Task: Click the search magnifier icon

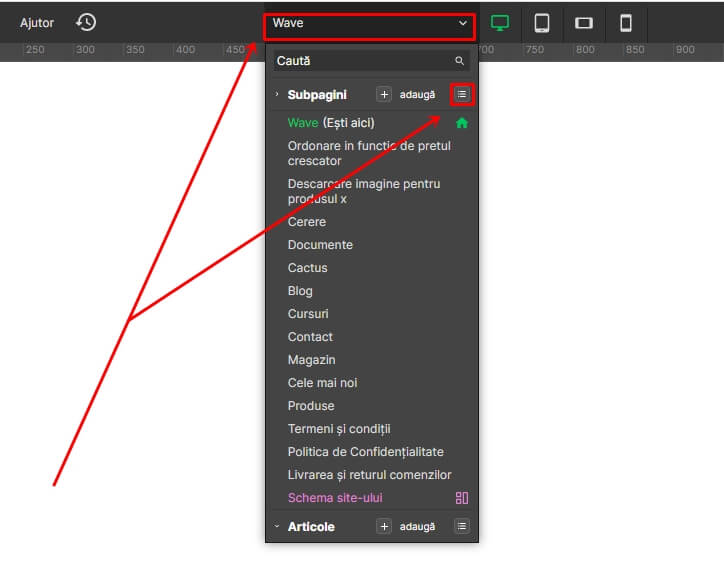Action: (x=459, y=61)
